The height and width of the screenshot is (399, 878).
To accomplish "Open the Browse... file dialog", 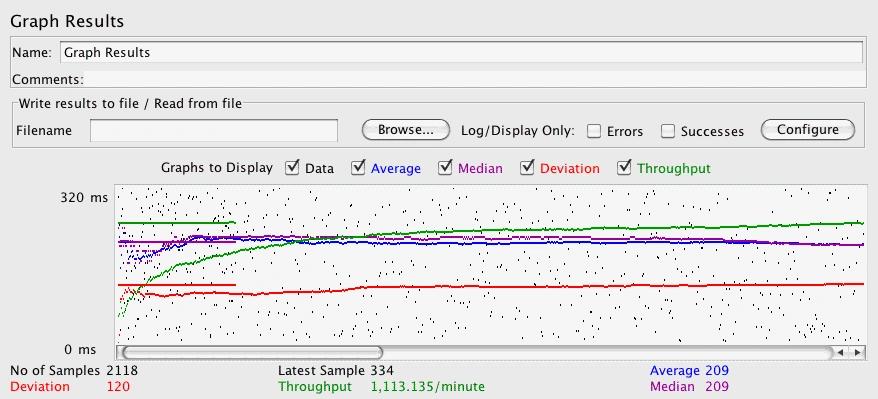I will (406, 130).
